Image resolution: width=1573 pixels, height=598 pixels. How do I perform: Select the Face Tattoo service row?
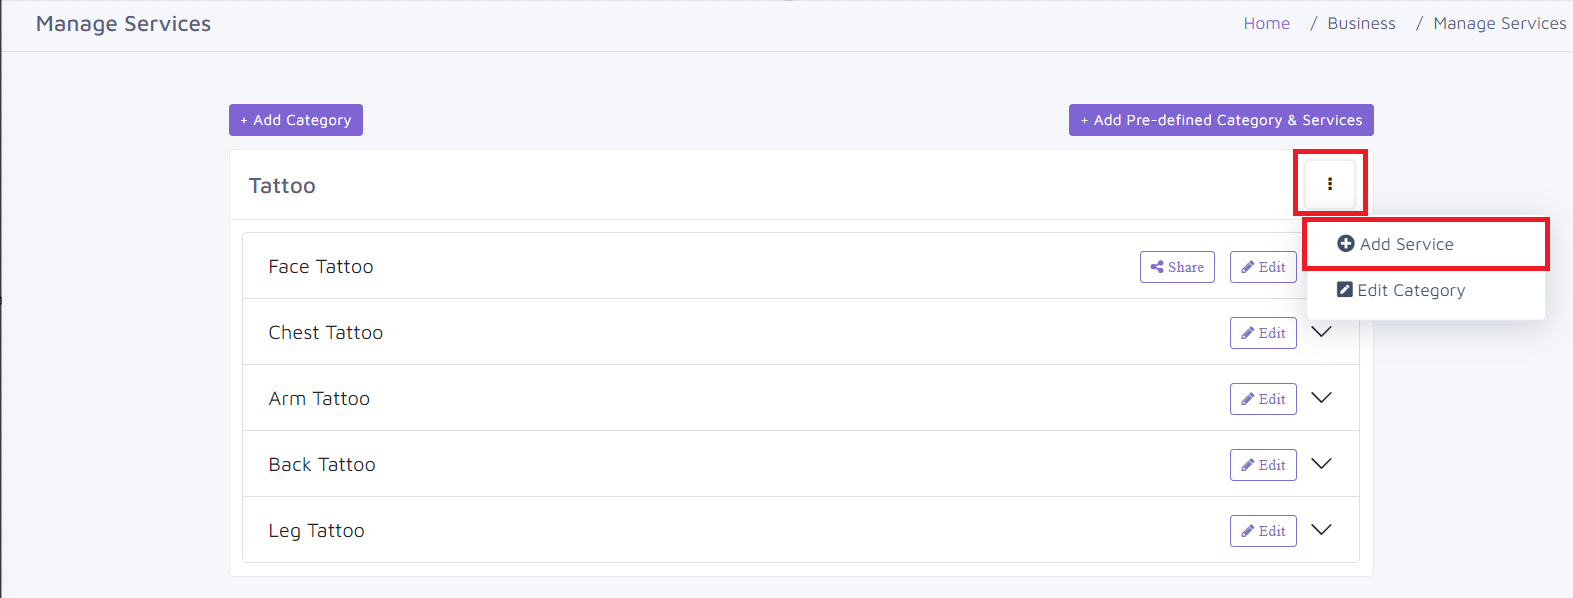pyautogui.click(x=801, y=266)
